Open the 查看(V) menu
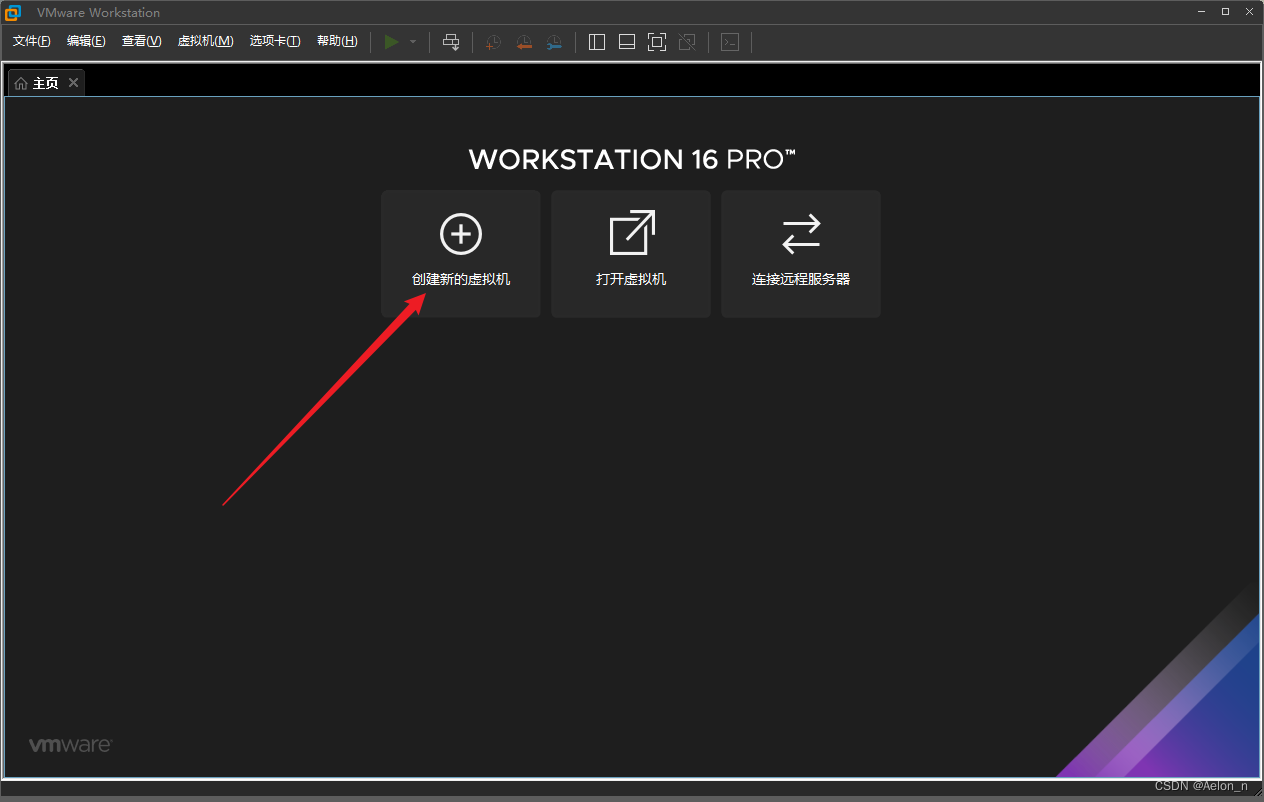This screenshot has width=1264, height=802. coord(141,41)
